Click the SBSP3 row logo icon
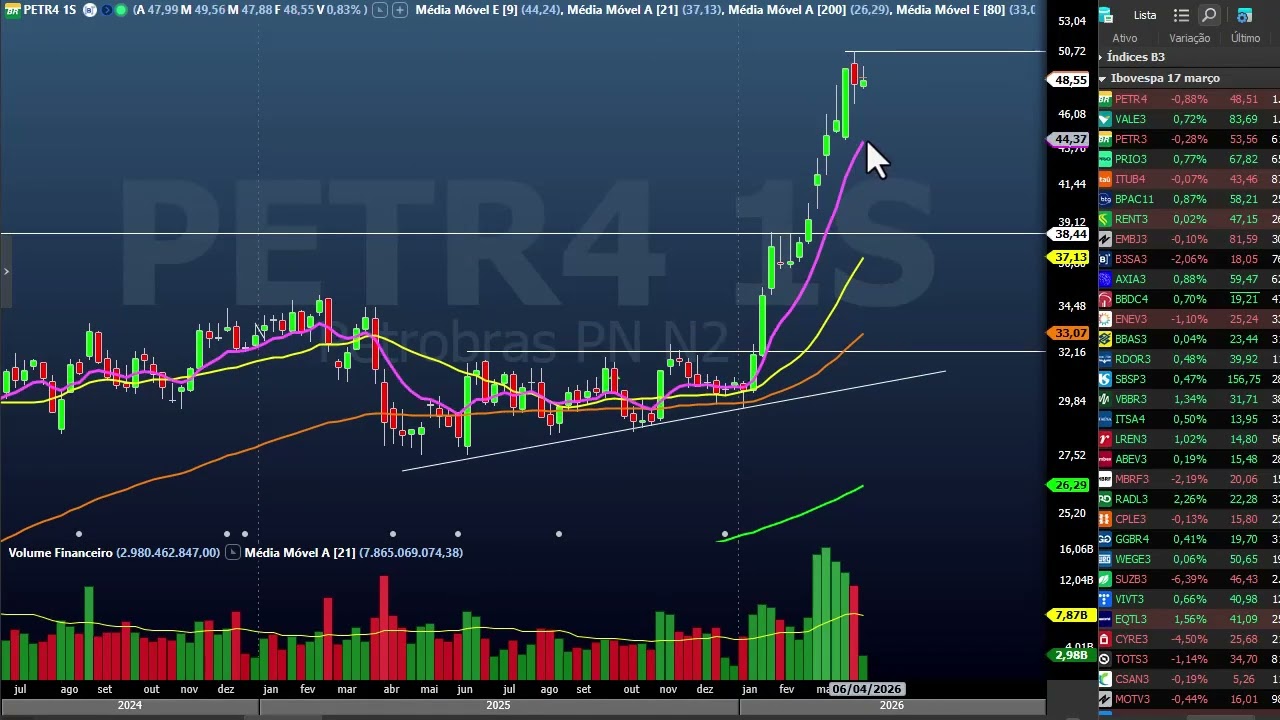 (x=1105, y=379)
